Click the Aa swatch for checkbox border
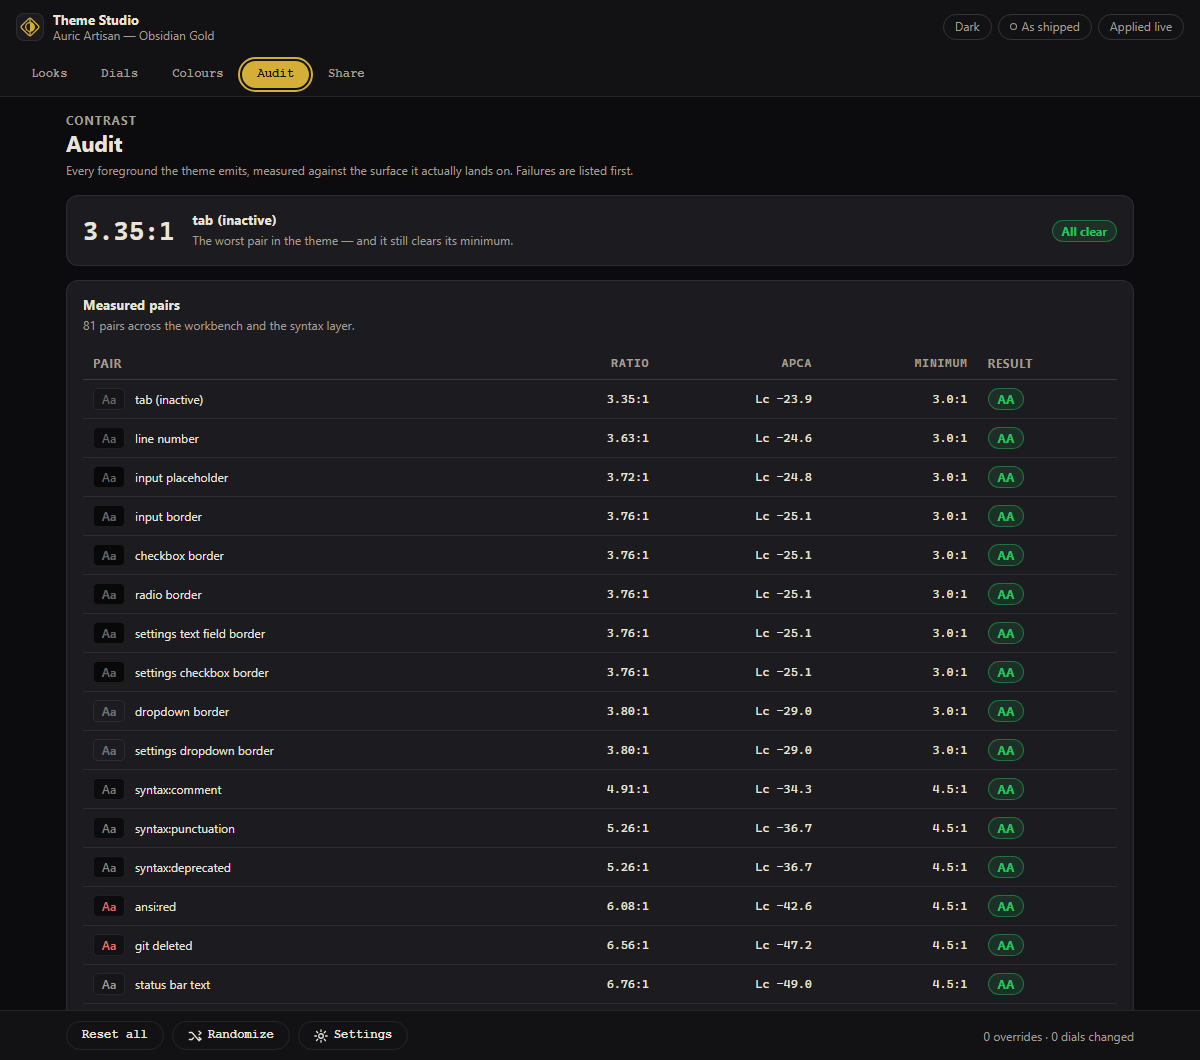Image resolution: width=1200 pixels, height=1060 pixels. click(x=109, y=555)
